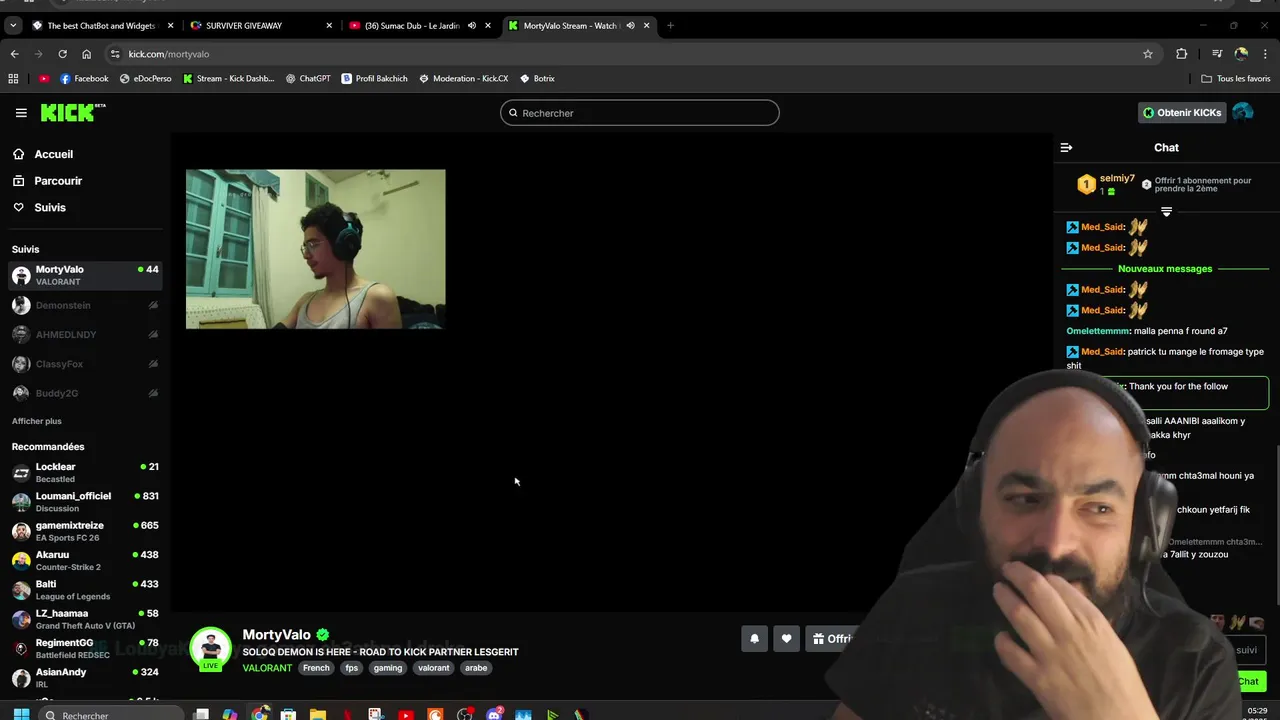Open the RegimentGG channel
Image resolution: width=1280 pixels, height=720 pixels.
click(85, 648)
